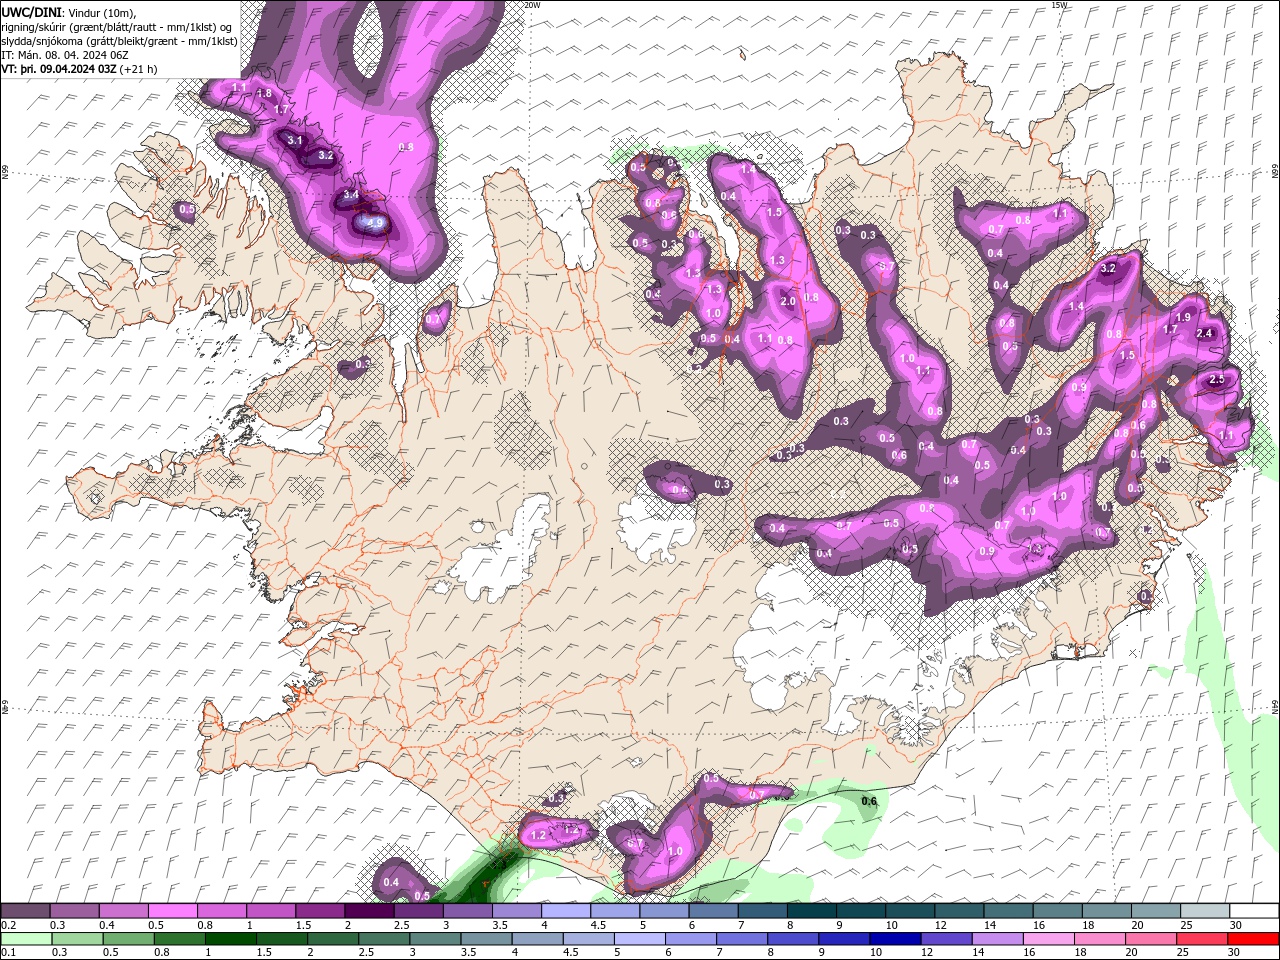Click the 1.9 snowfall value on map
Viewport: 1280px width, 960px height.
click(x=1183, y=317)
